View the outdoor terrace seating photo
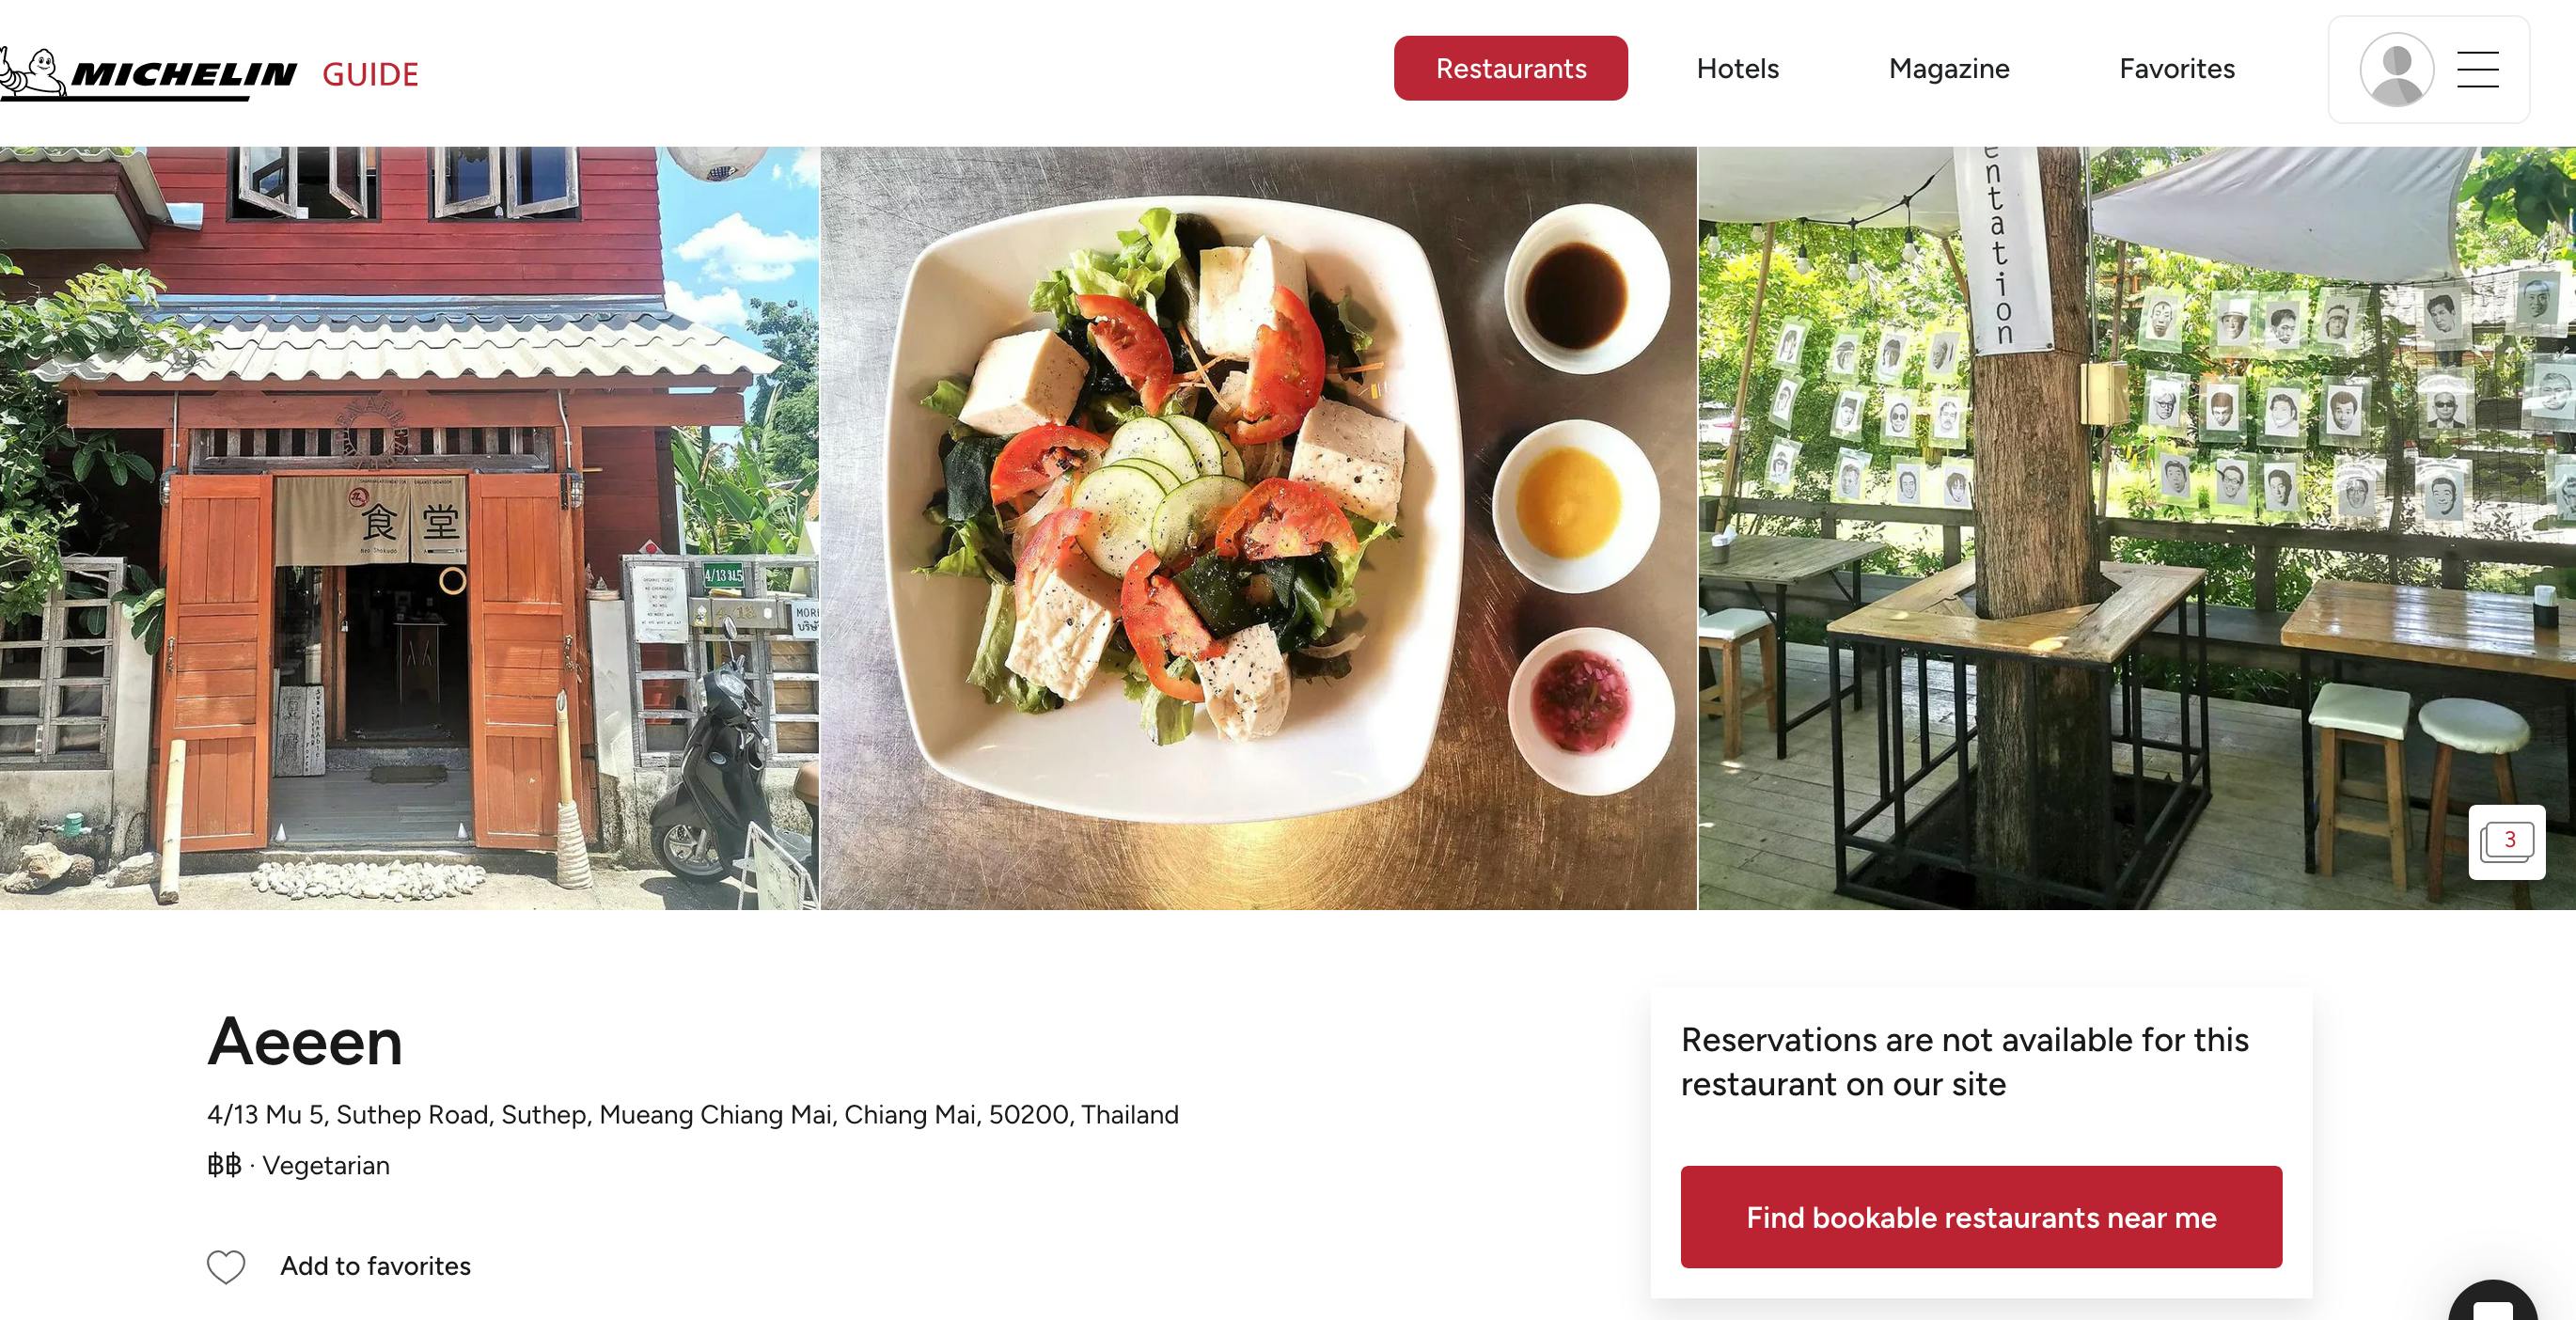This screenshot has width=2576, height=1320. (x=2137, y=528)
